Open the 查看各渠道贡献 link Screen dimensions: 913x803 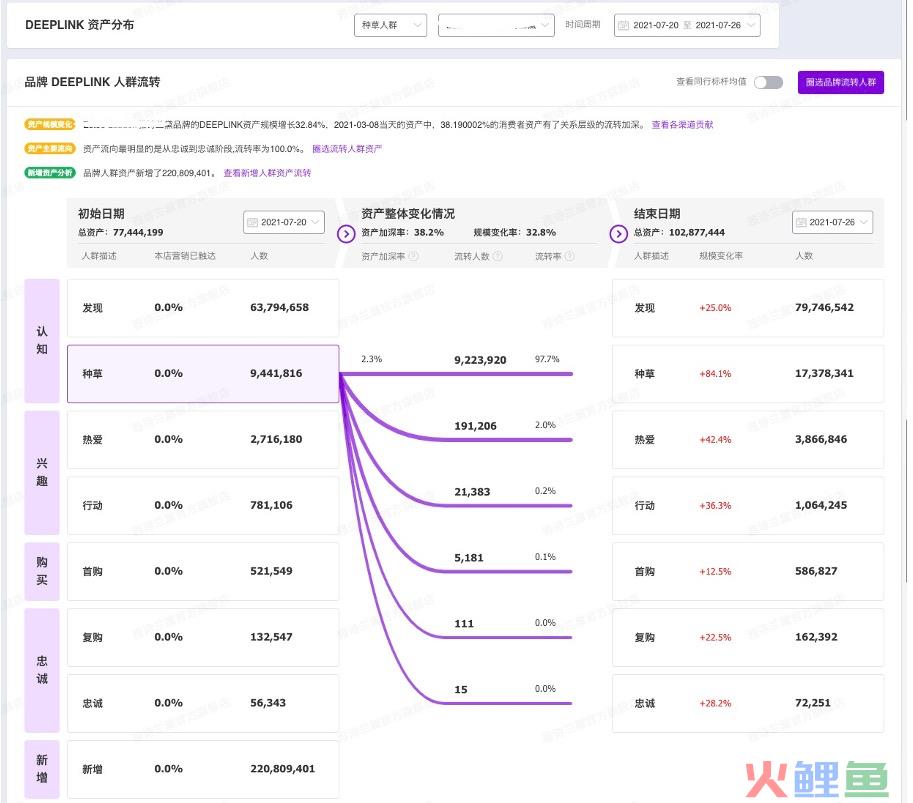point(682,125)
